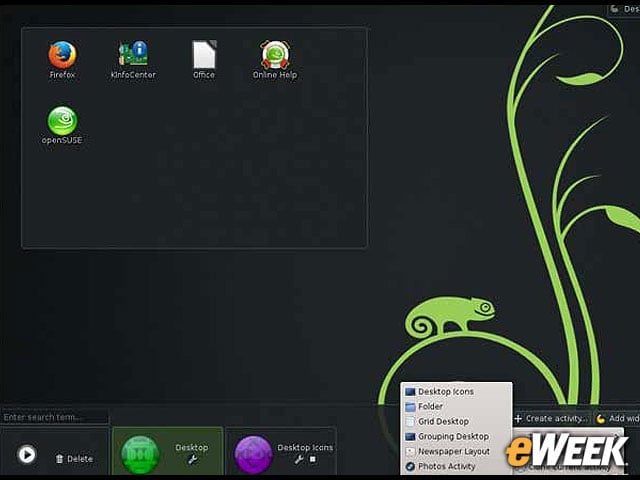Click the Delete activity trash button
This screenshot has width=640, height=480.
[74, 459]
